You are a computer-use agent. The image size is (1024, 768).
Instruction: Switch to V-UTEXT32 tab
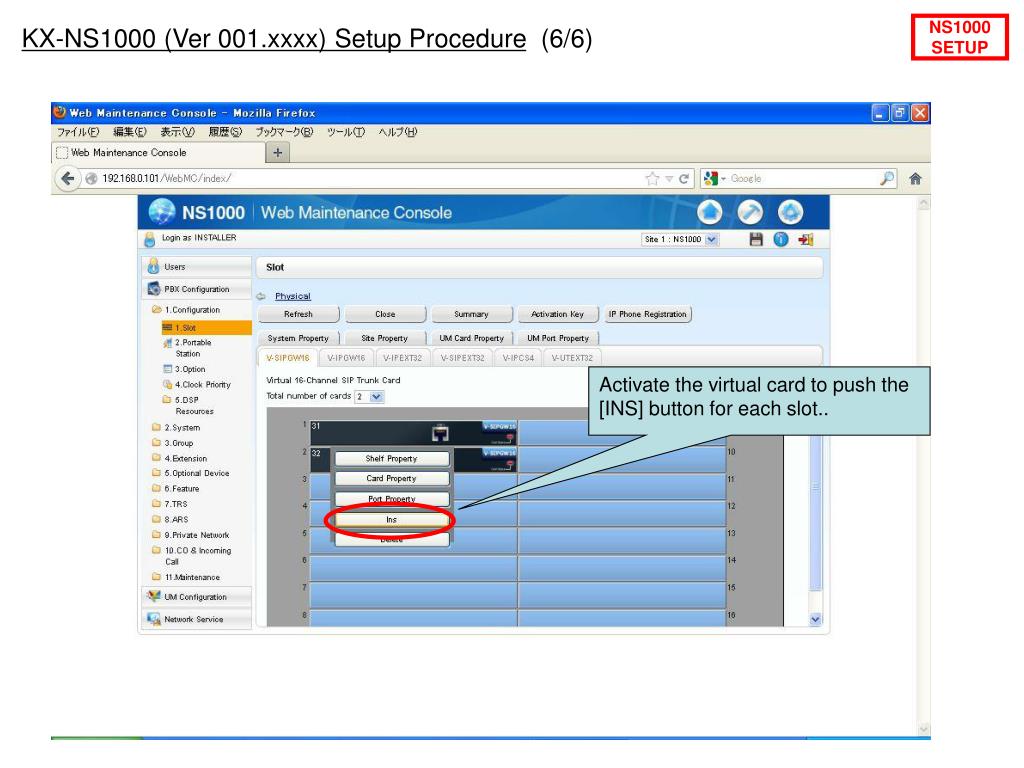572,358
